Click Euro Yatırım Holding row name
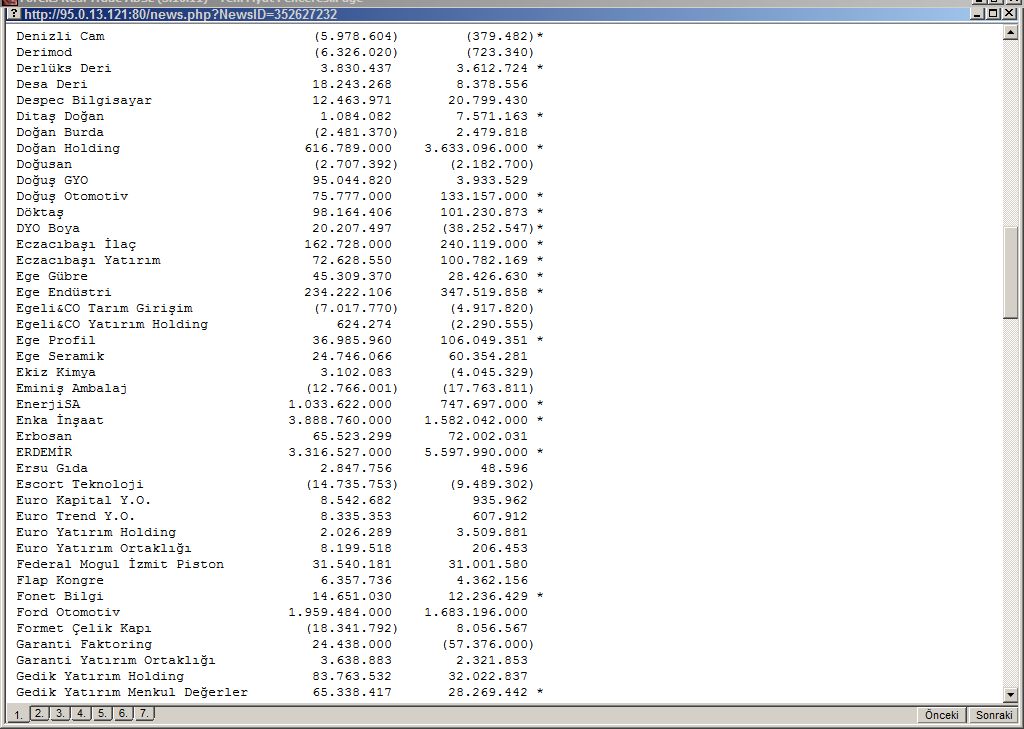Viewport: 1024px width, 729px height. coord(96,532)
